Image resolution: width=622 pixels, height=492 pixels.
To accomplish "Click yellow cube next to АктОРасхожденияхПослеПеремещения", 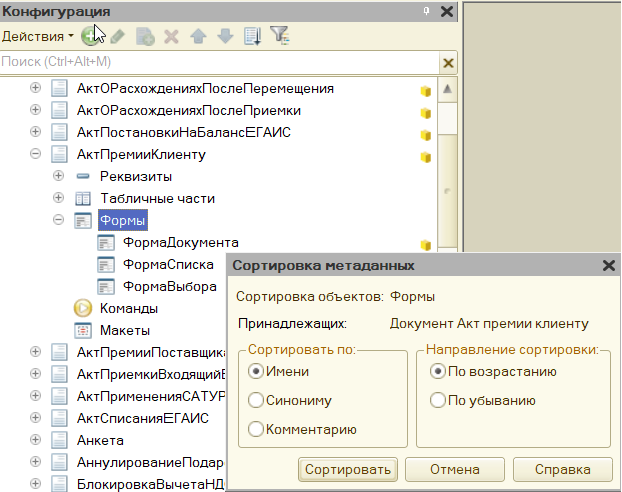I will click(x=426, y=91).
